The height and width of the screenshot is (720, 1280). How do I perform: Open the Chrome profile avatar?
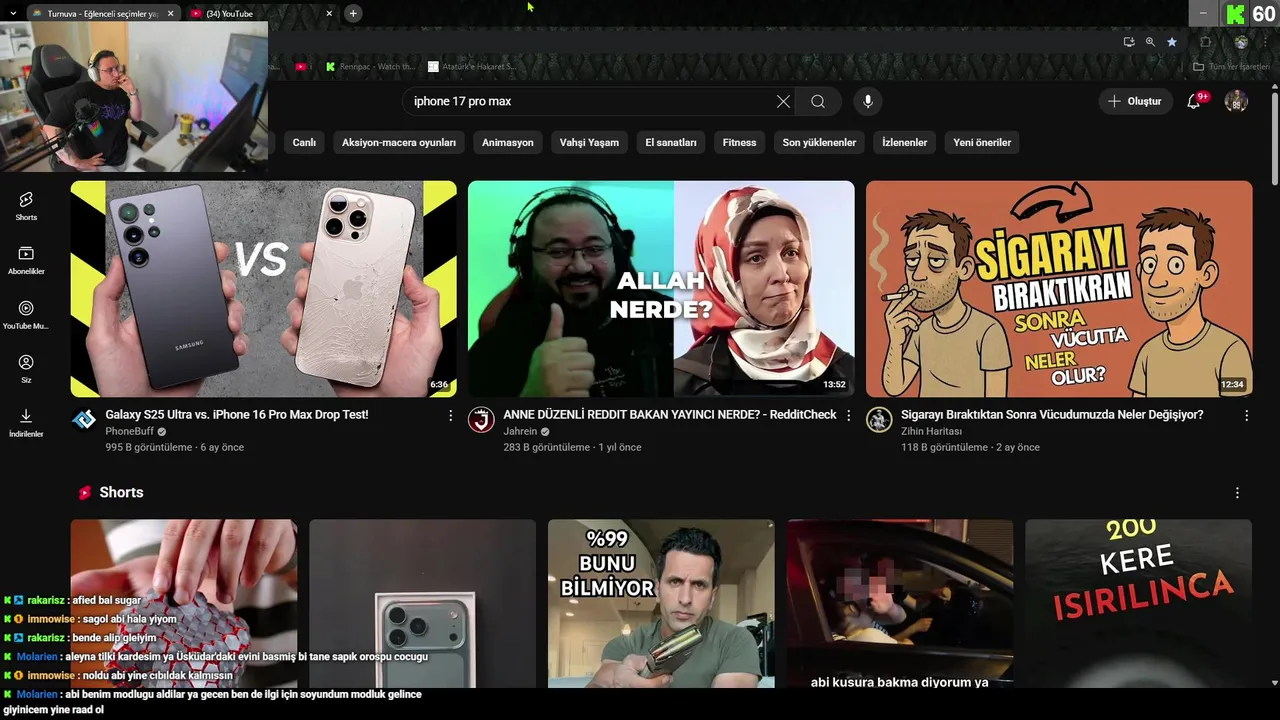point(1241,42)
